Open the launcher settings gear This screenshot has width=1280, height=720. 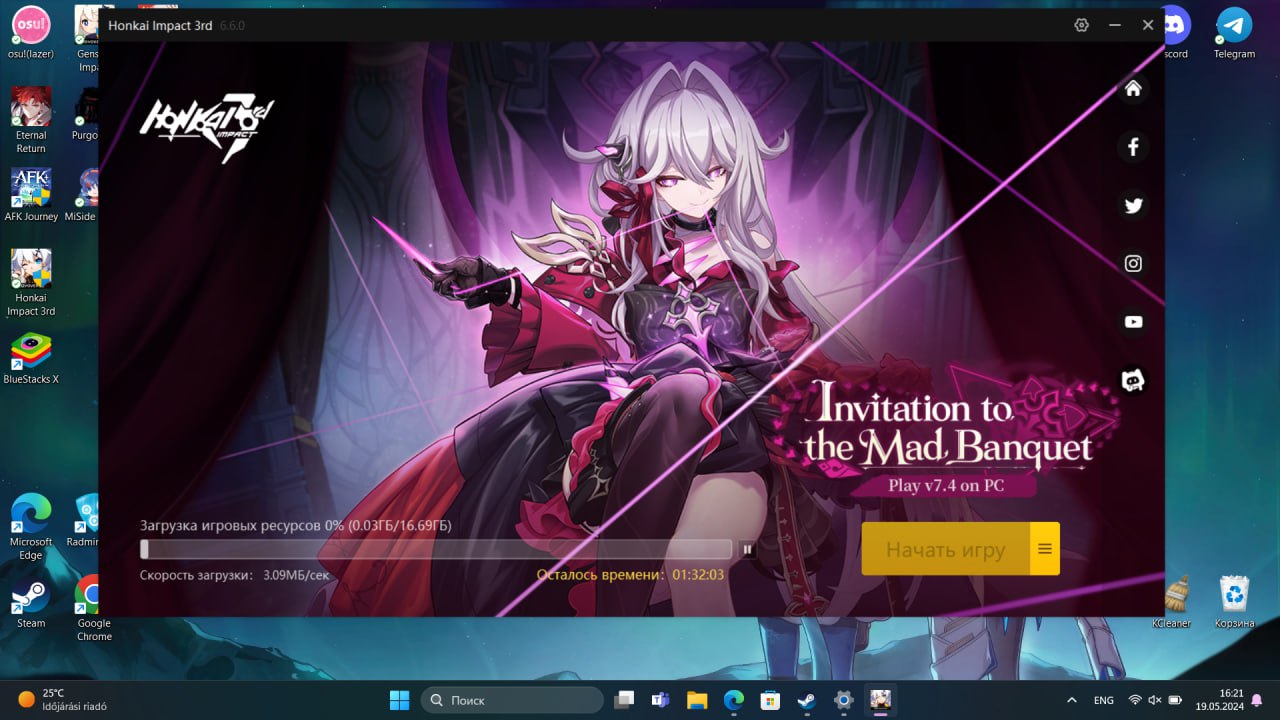[x=1081, y=24]
